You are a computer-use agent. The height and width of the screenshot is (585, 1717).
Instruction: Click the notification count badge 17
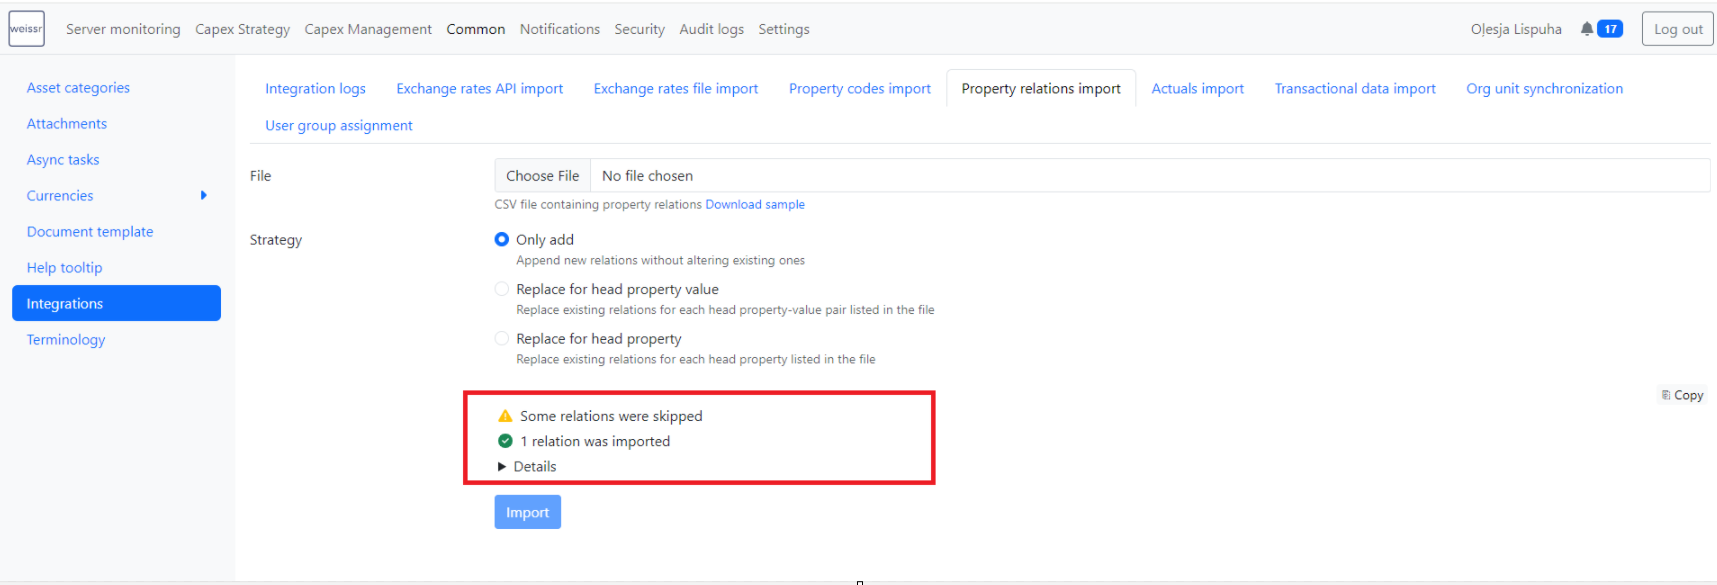coord(1610,29)
